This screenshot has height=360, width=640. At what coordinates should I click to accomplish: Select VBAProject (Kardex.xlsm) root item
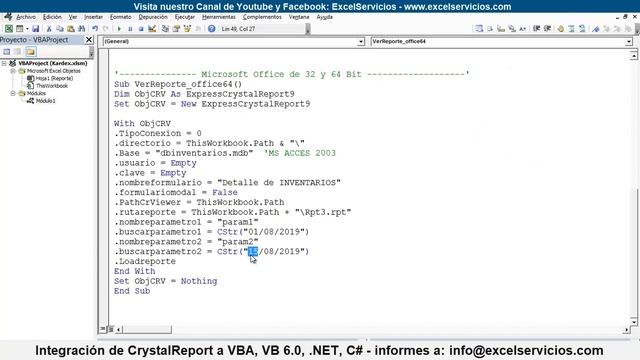[x=53, y=63]
